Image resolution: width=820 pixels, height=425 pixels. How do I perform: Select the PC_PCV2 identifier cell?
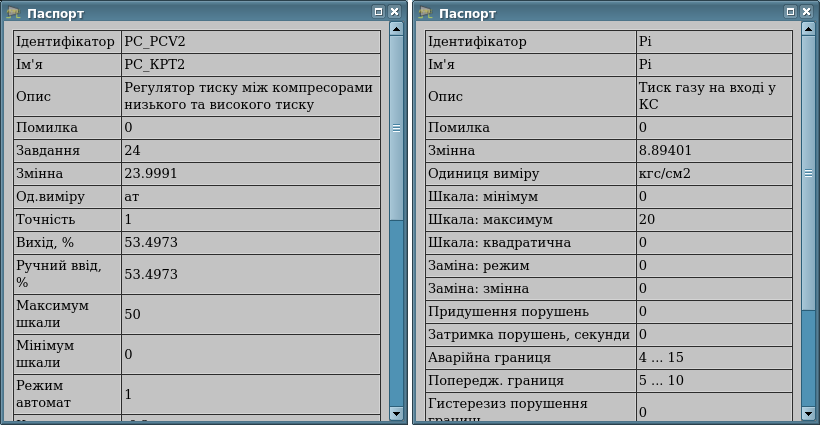click(250, 43)
